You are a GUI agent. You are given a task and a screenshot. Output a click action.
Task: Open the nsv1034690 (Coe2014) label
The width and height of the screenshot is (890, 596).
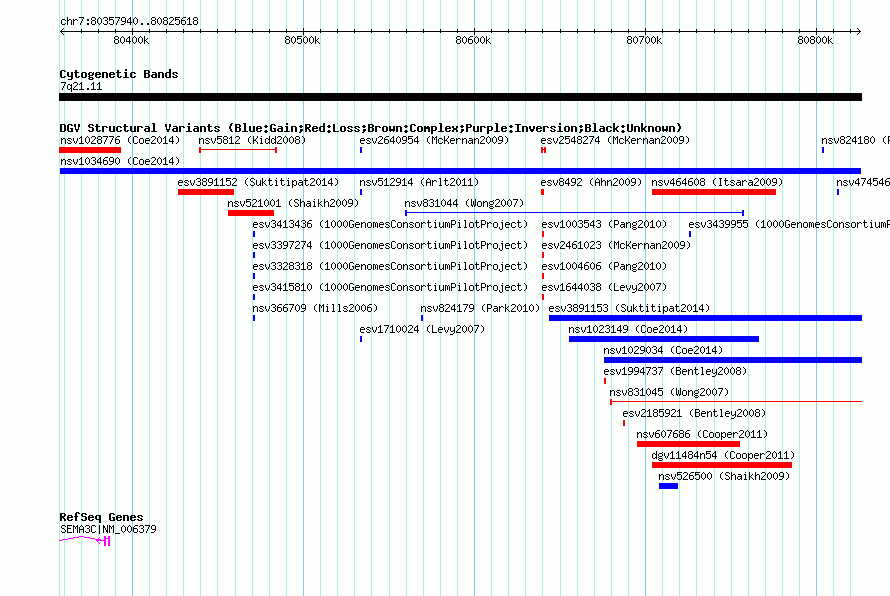[120, 161]
